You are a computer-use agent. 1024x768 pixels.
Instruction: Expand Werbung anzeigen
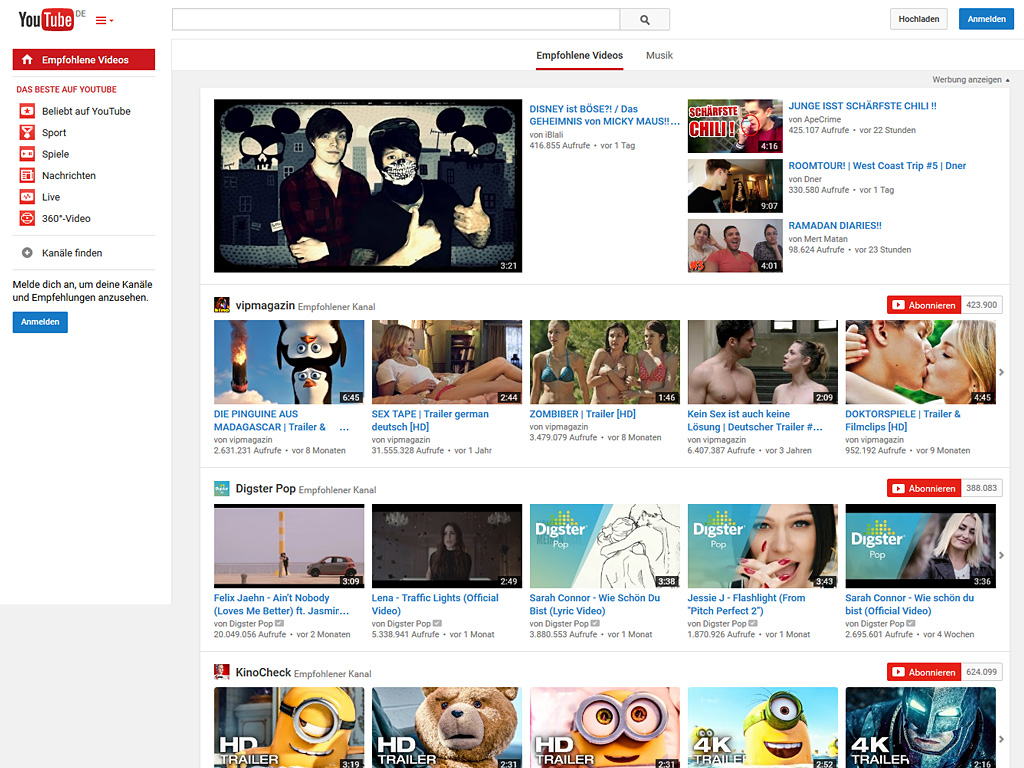pos(970,80)
